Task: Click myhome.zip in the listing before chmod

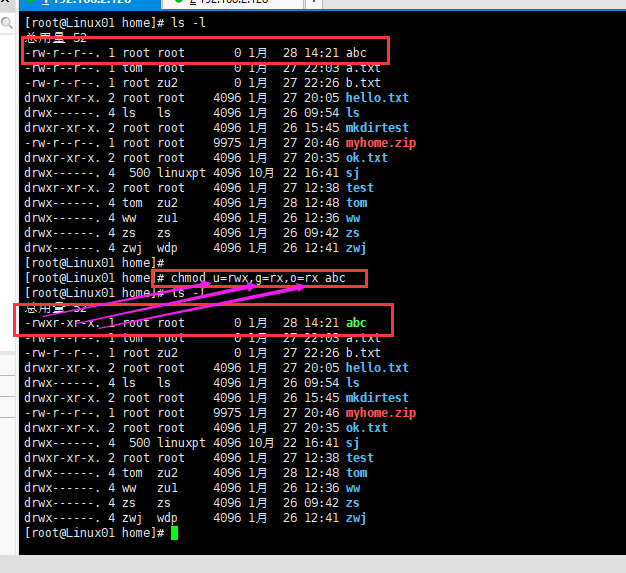Action: [x=380, y=143]
